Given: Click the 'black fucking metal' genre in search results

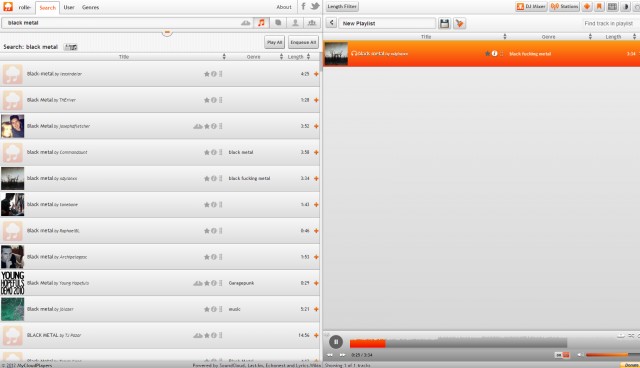Looking at the screenshot, I should (249, 178).
